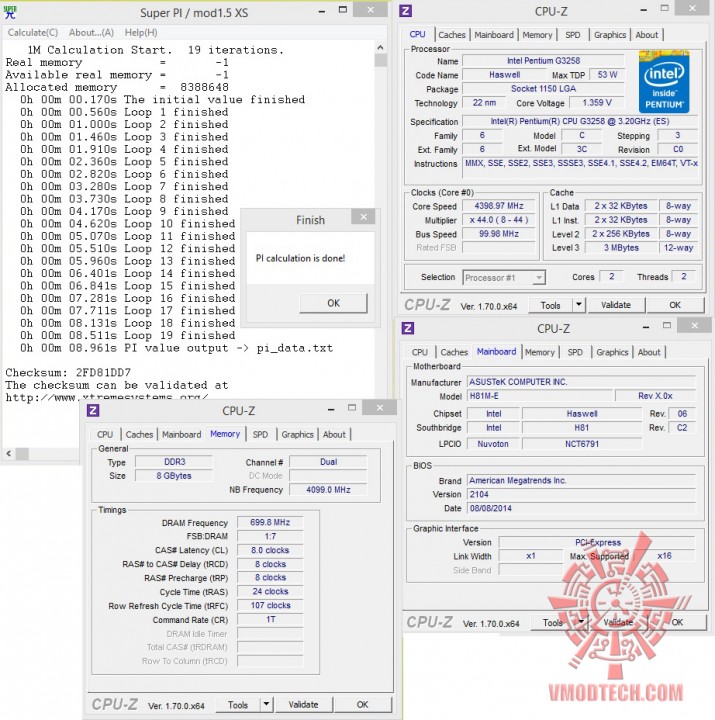Select CPU tab in the Memory window

(105, 434)
